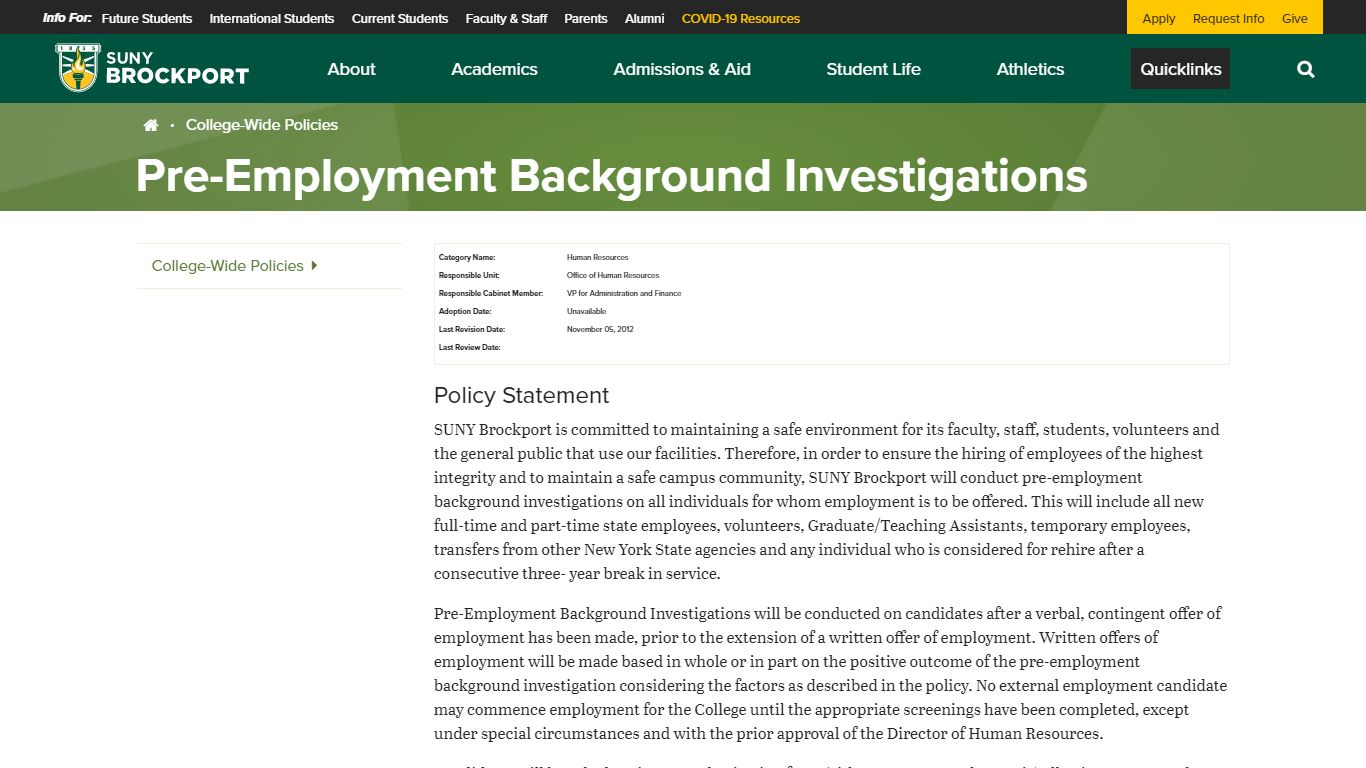Follow the Alumni link
1366x768 pixels.
coord(644,18)
